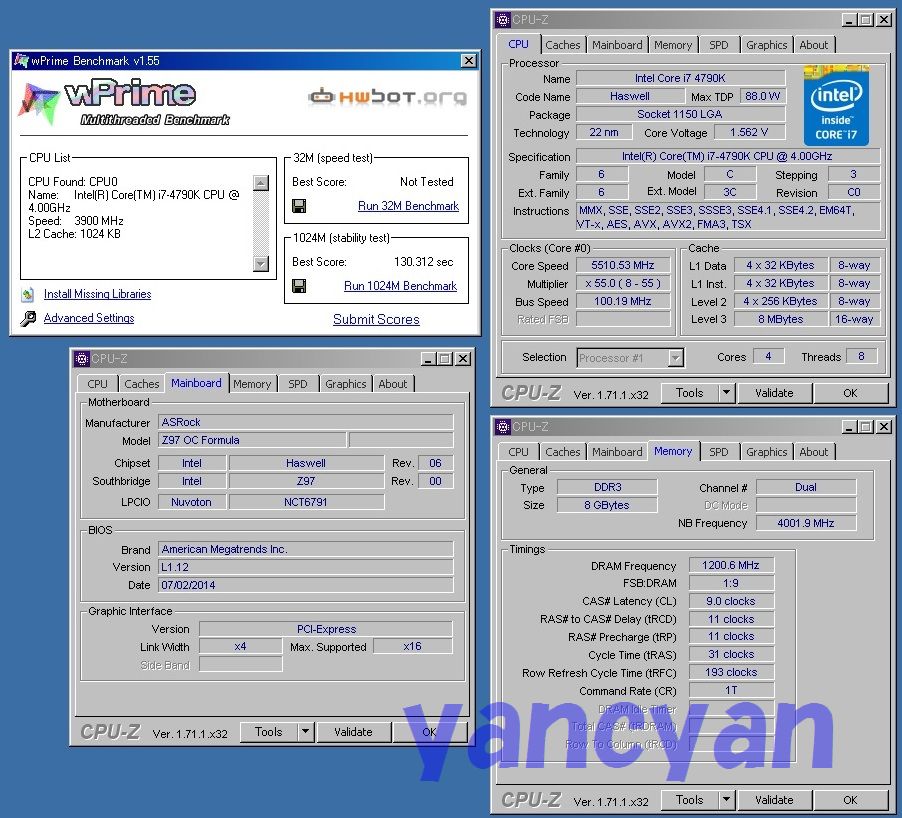Select SPD tab in Memory window
902x818 pixels.
click(718, 452)
